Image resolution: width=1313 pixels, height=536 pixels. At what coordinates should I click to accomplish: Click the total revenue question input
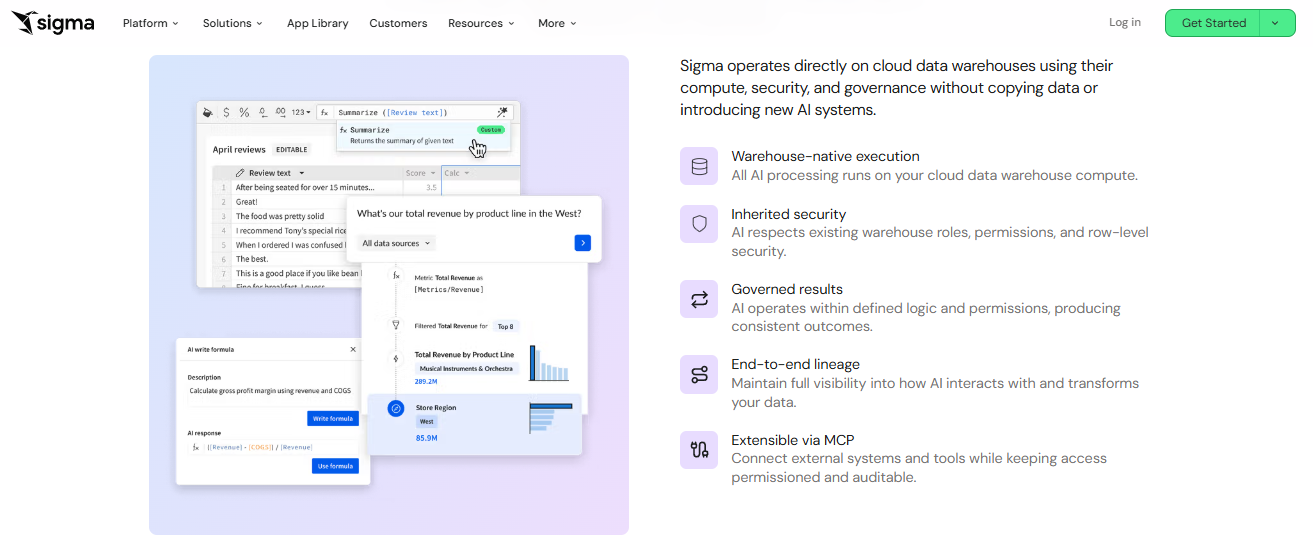click(469, 214)
